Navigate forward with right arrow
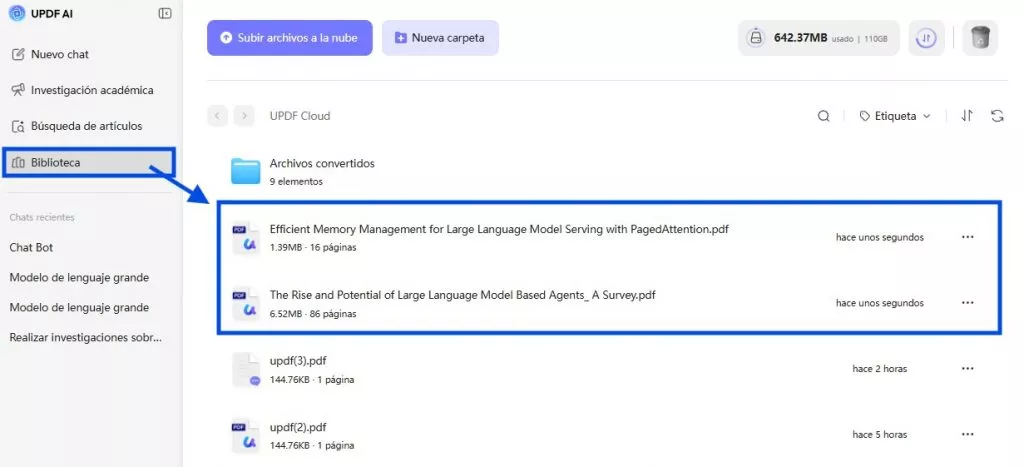1024x467 pixels. pyautogui.click(x=243, y=116)
